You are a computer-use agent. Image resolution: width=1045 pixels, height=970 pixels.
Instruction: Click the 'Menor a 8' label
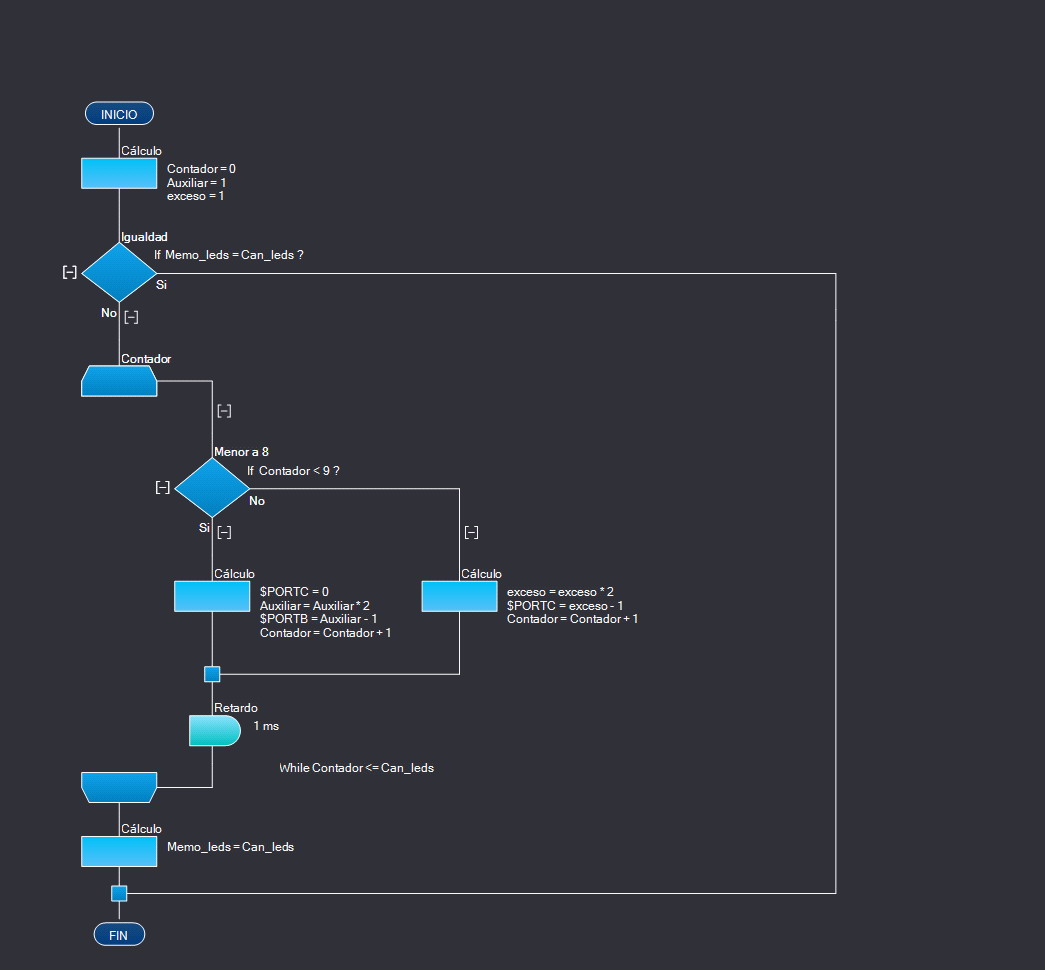(241, 452)
